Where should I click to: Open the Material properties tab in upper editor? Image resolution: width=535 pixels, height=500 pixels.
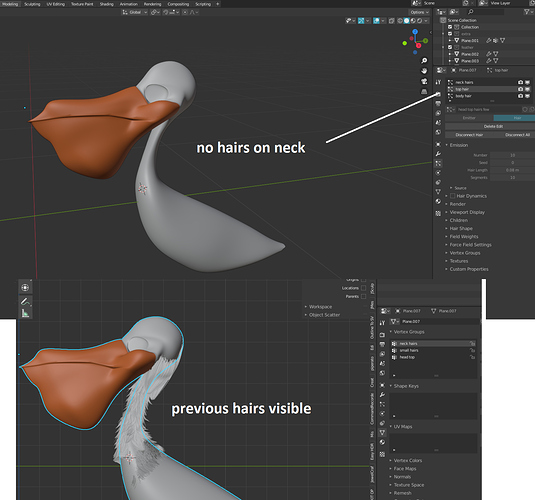click(438, 201)
